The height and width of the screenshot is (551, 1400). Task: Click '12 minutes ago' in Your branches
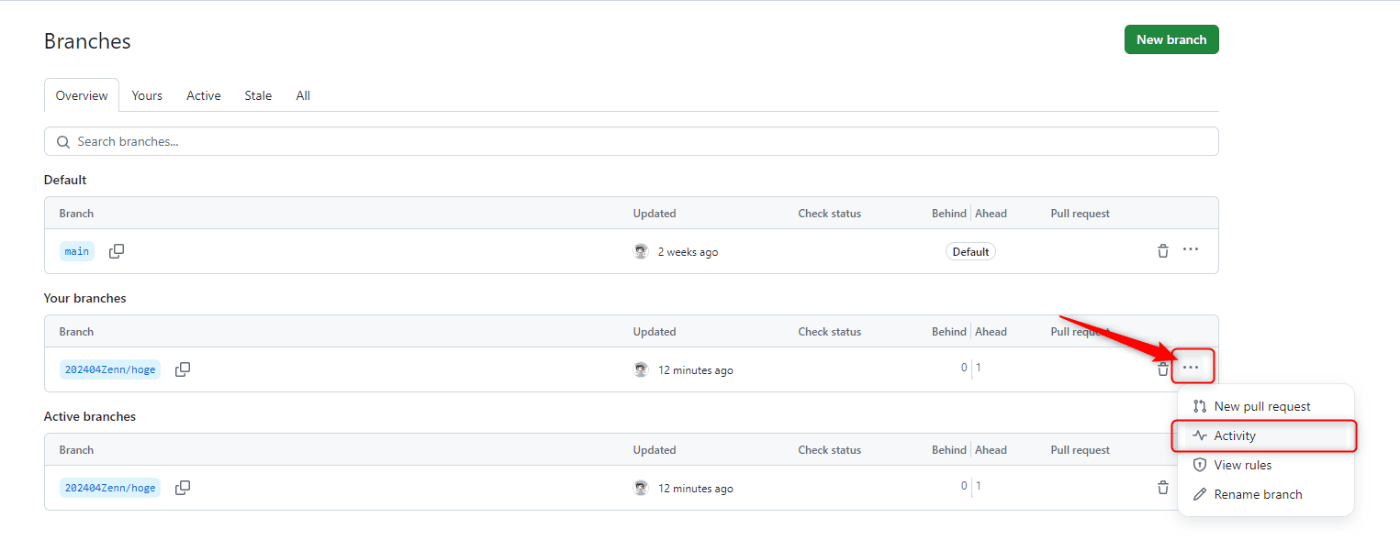695,370
